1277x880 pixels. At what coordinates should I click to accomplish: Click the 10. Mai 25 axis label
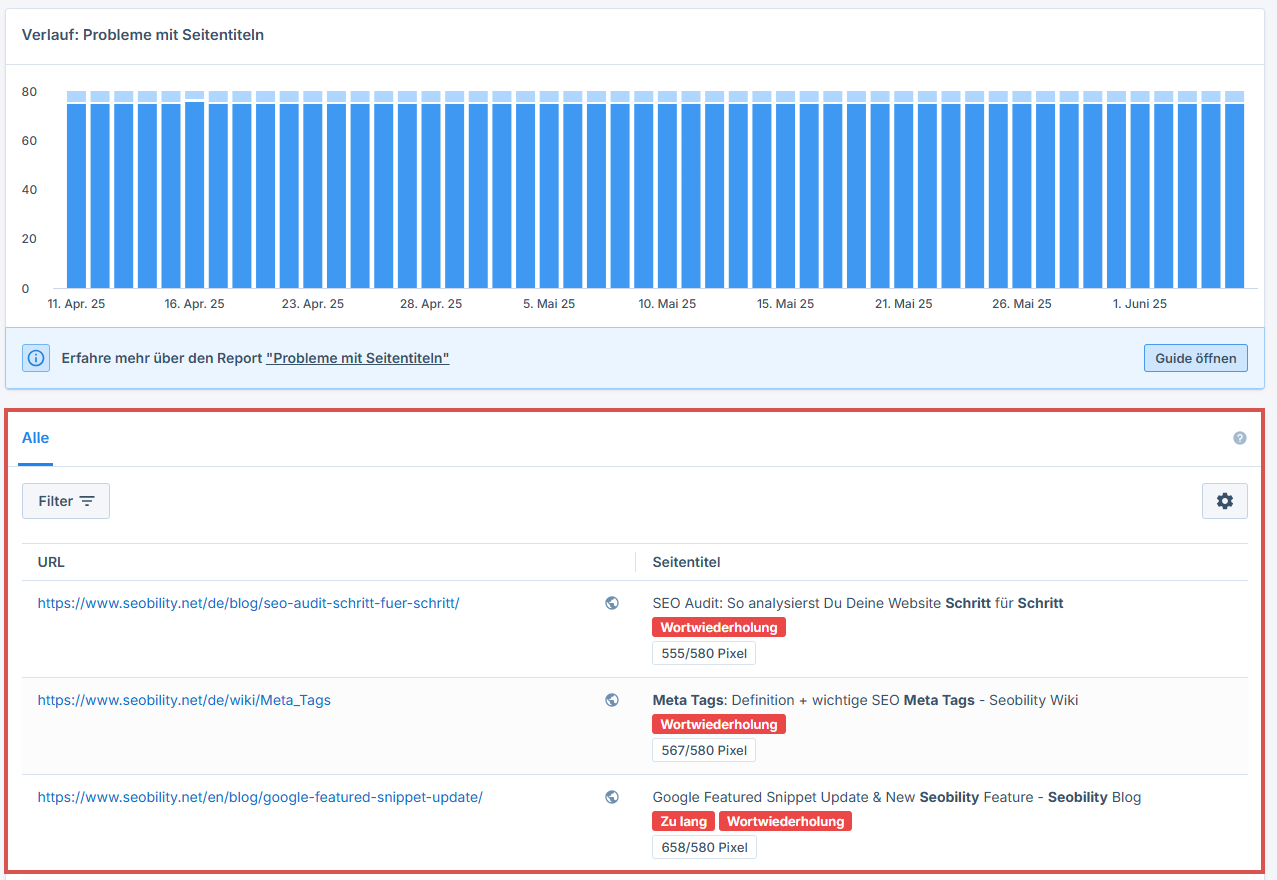[667, 303]
